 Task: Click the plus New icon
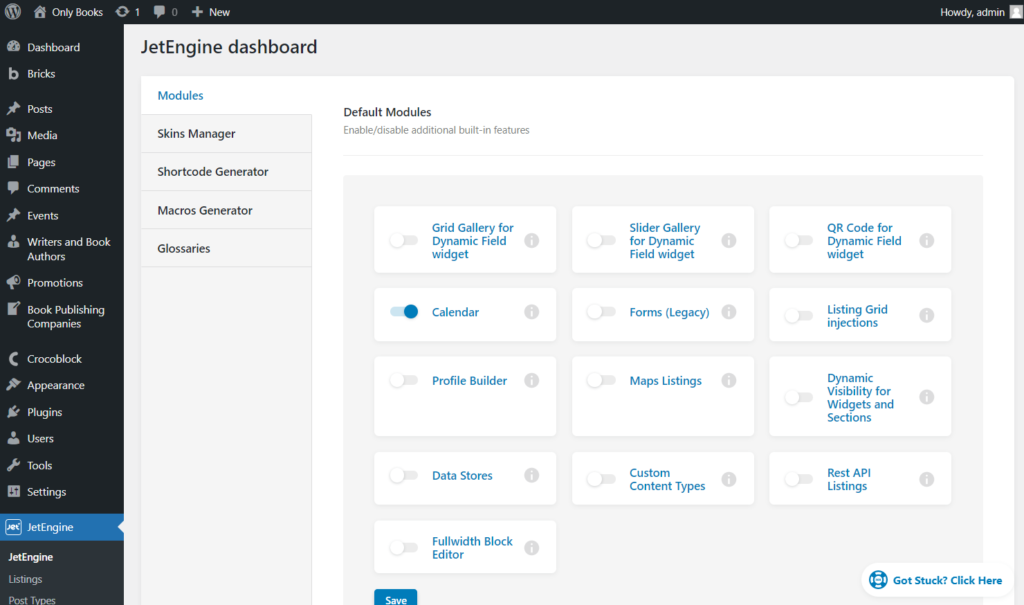[x=197, y=12]
